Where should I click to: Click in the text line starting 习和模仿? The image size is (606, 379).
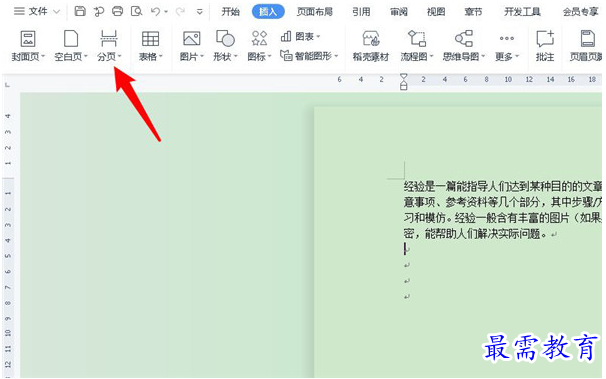[x=502, y=218]
